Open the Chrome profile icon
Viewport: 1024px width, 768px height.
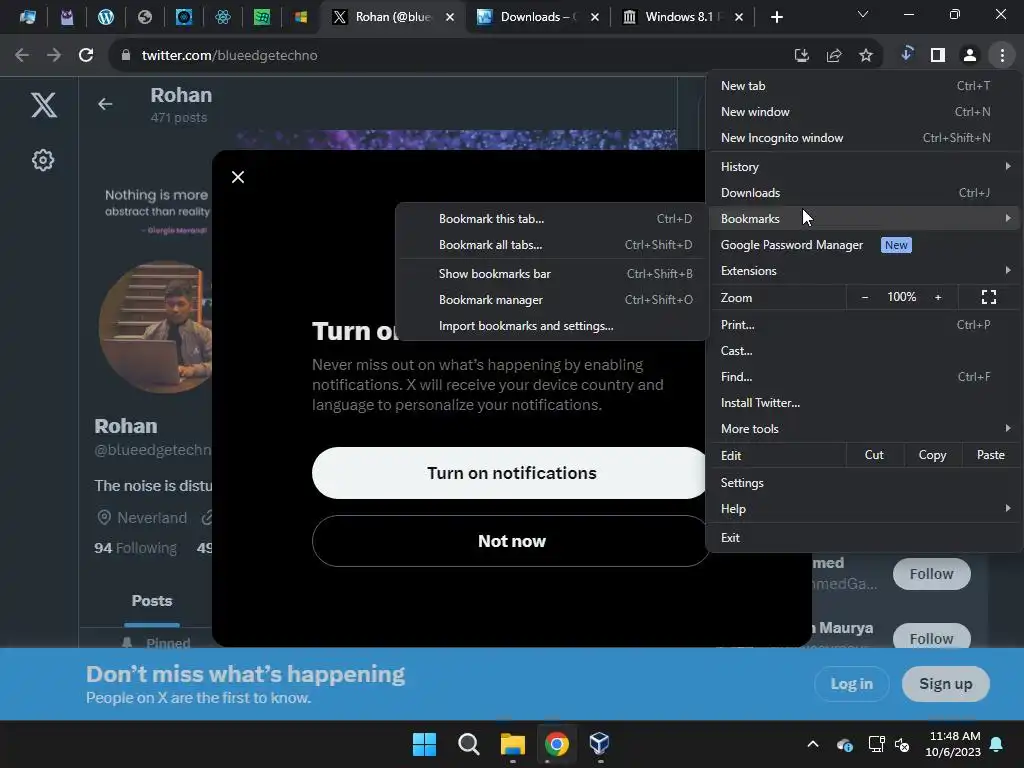coord(970,56)
